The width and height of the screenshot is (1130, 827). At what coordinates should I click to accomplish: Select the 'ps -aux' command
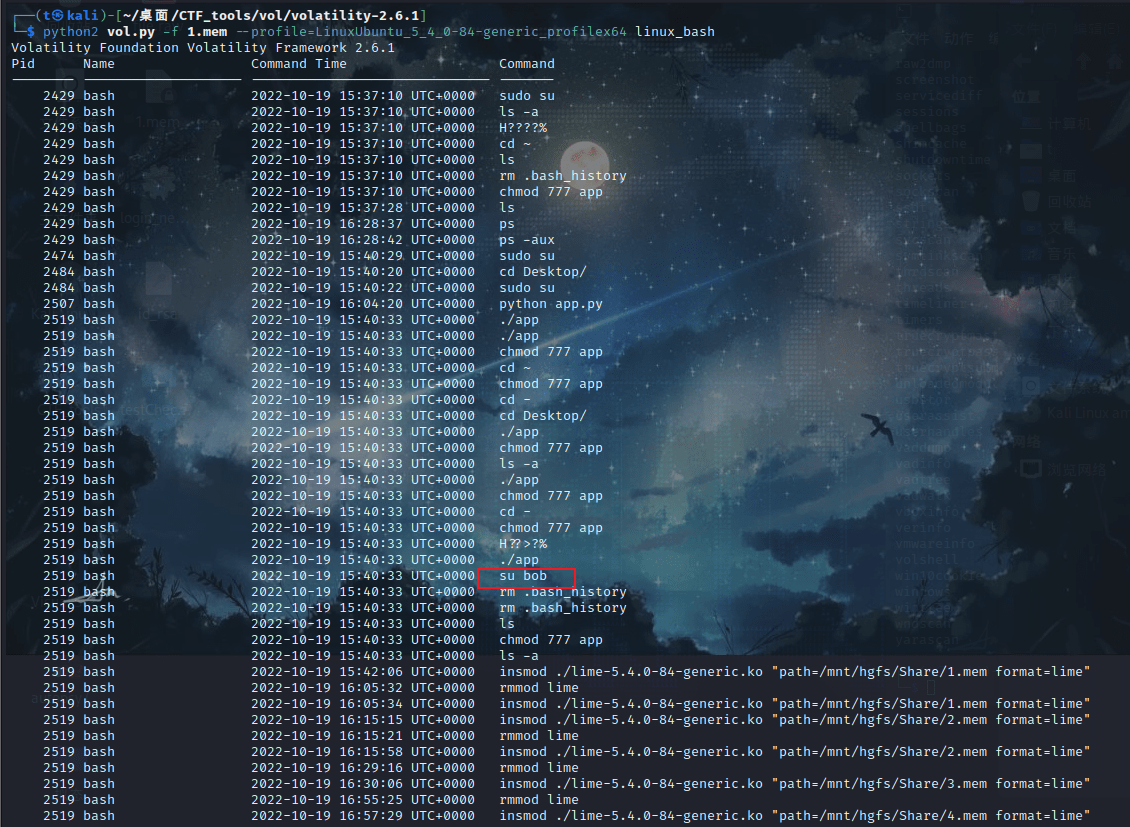pos(527,240)
